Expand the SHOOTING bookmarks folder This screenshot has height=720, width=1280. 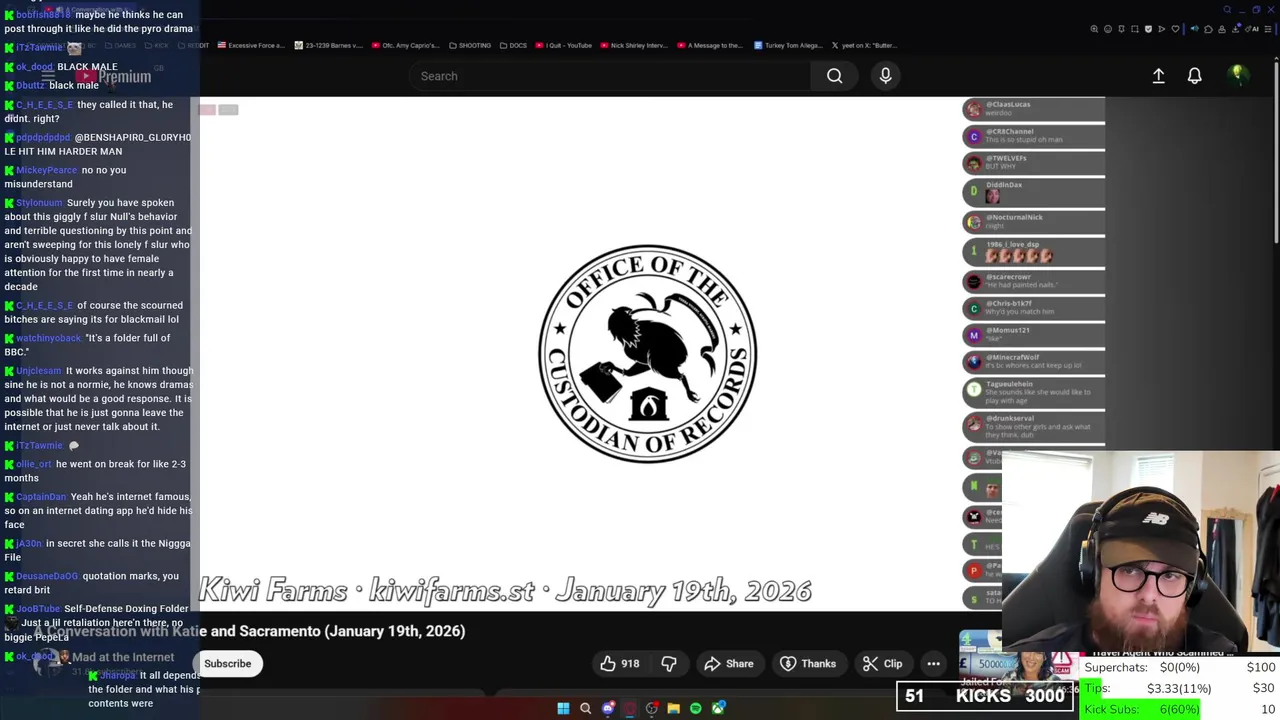click(470, 45)
